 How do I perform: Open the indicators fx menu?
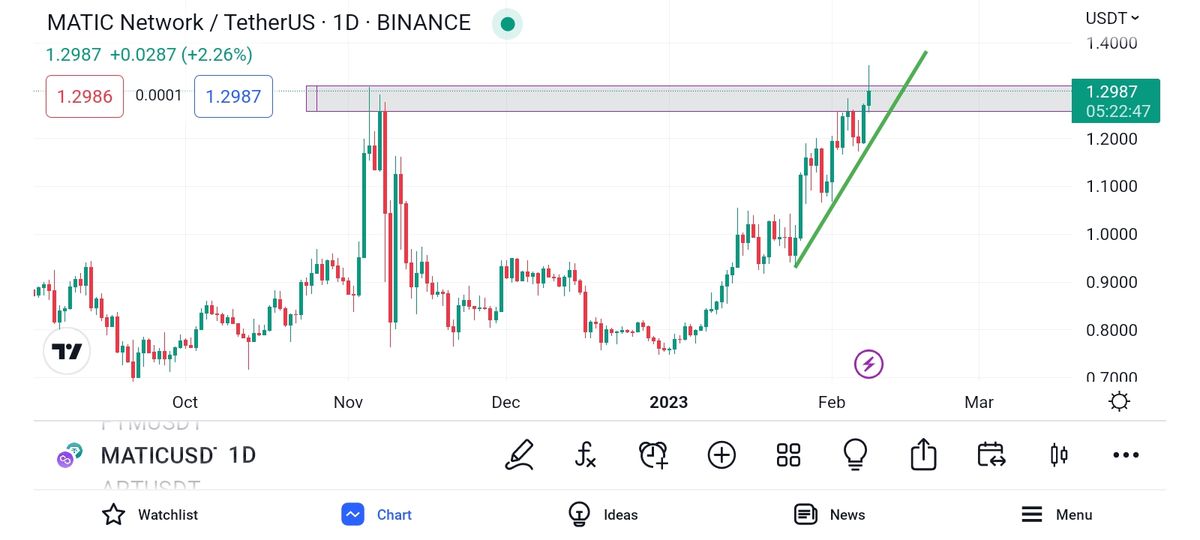pos(586,455)
